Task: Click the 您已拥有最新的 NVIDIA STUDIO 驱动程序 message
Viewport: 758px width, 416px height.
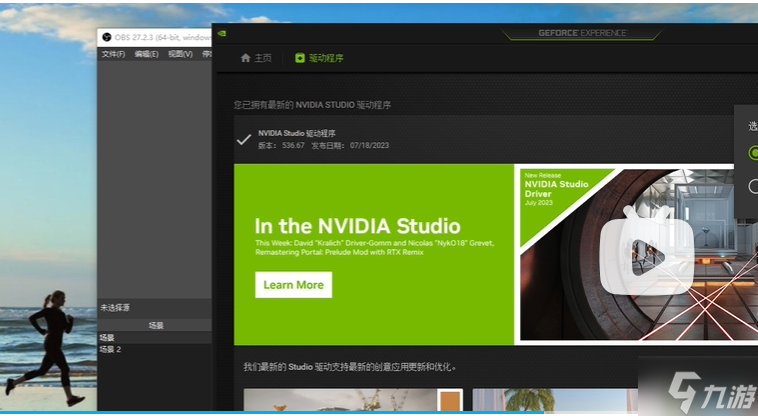Action: 312,105
